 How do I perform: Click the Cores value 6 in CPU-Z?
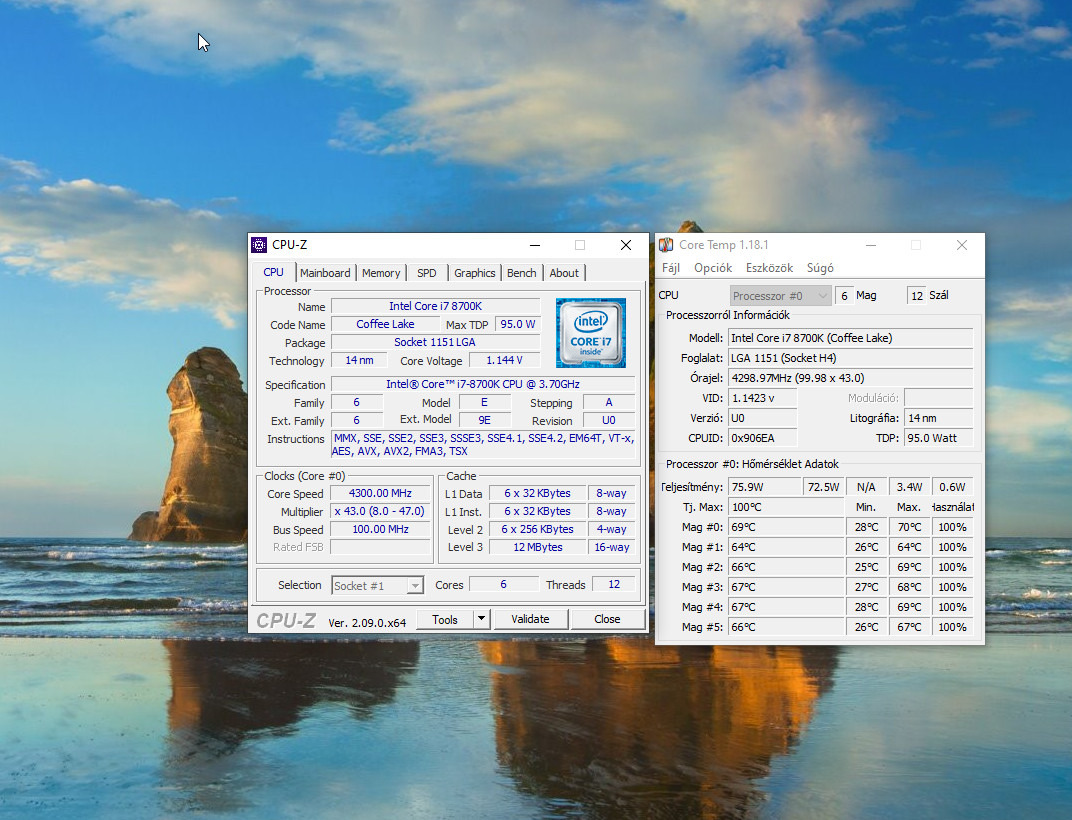(504, 585)
